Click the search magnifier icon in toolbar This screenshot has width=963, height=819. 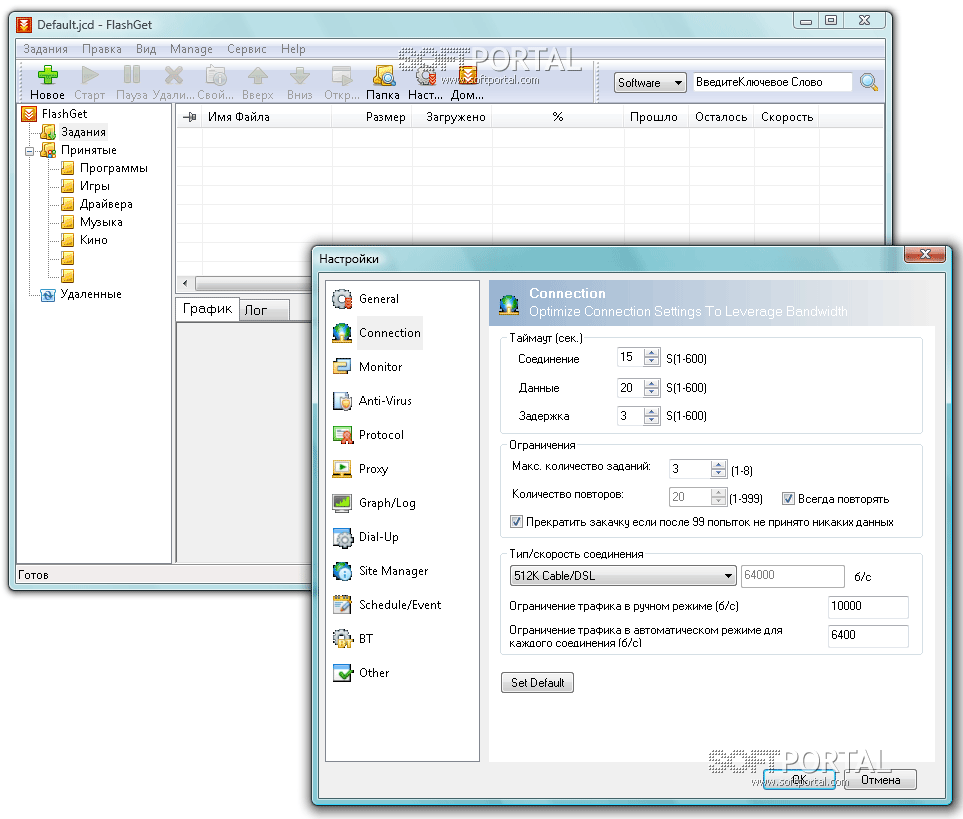tap(868, 82)
